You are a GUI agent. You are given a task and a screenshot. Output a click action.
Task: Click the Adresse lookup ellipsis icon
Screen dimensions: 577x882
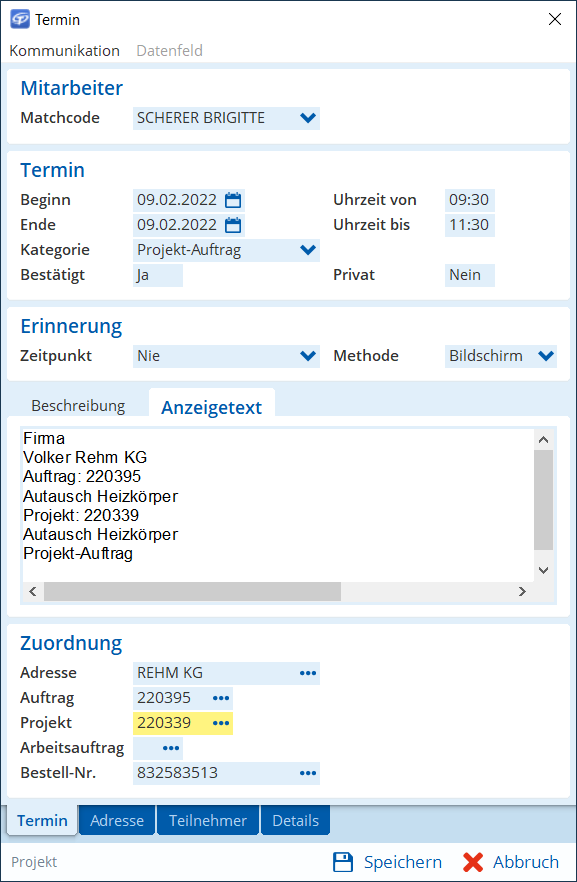308,673
